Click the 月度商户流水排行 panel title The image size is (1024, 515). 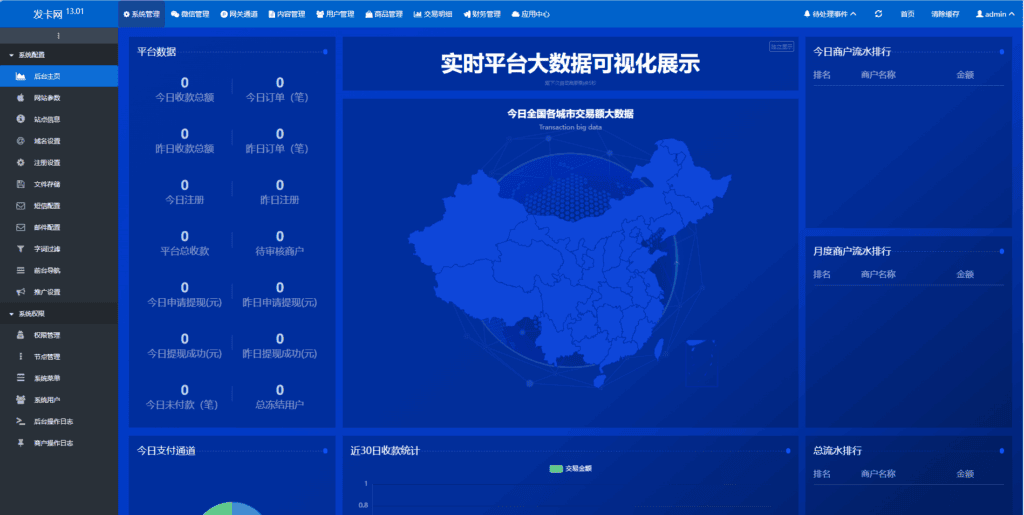[x=852, y=251]
